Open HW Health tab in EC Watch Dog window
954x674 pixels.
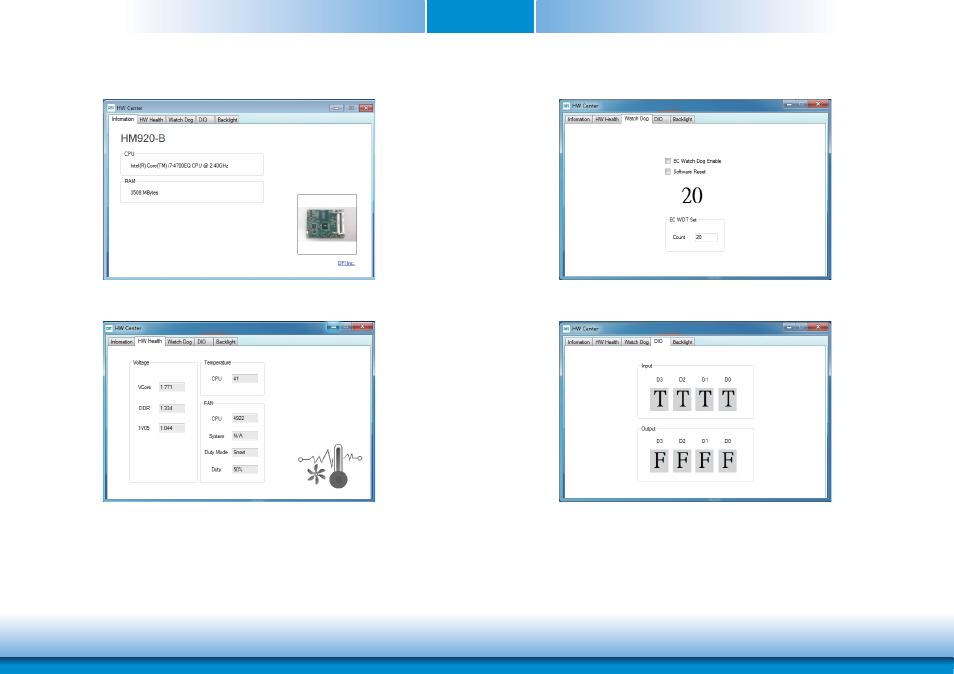(607, 119)
